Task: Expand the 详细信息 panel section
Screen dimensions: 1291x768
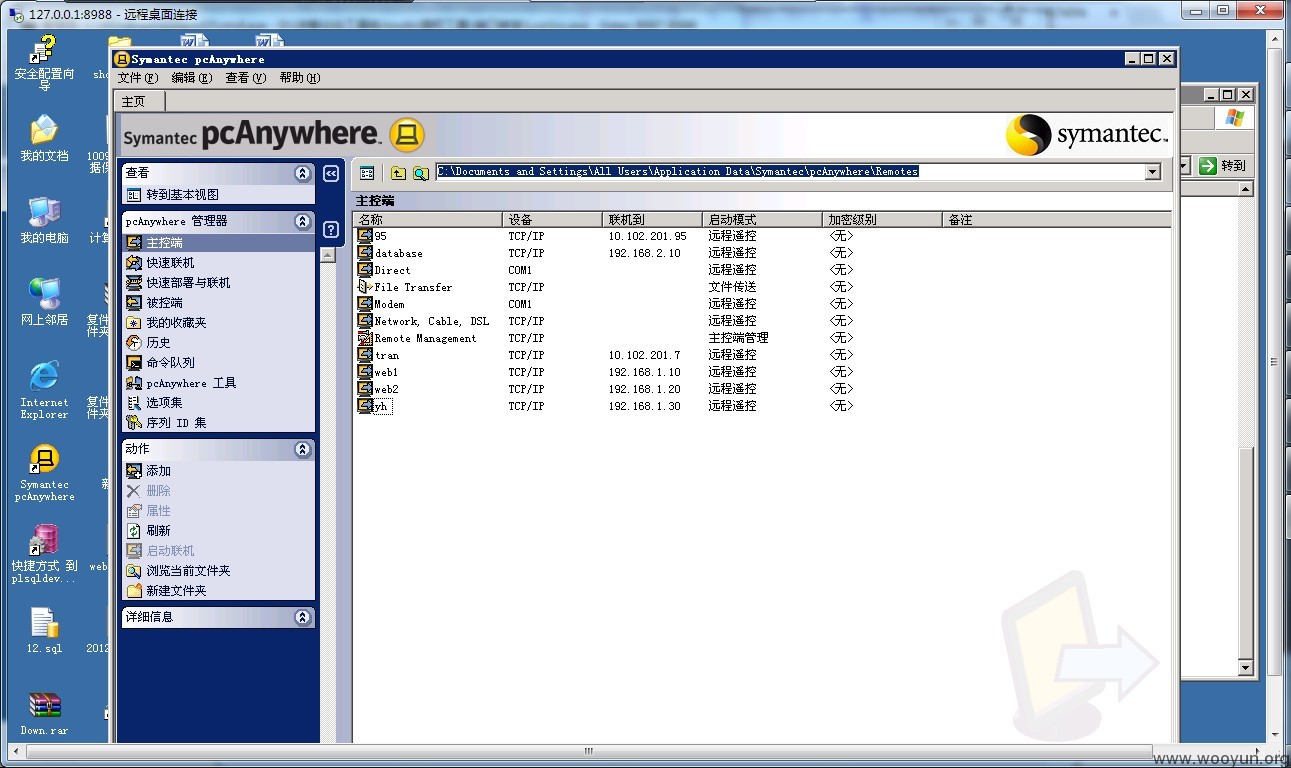Action: 303,617
